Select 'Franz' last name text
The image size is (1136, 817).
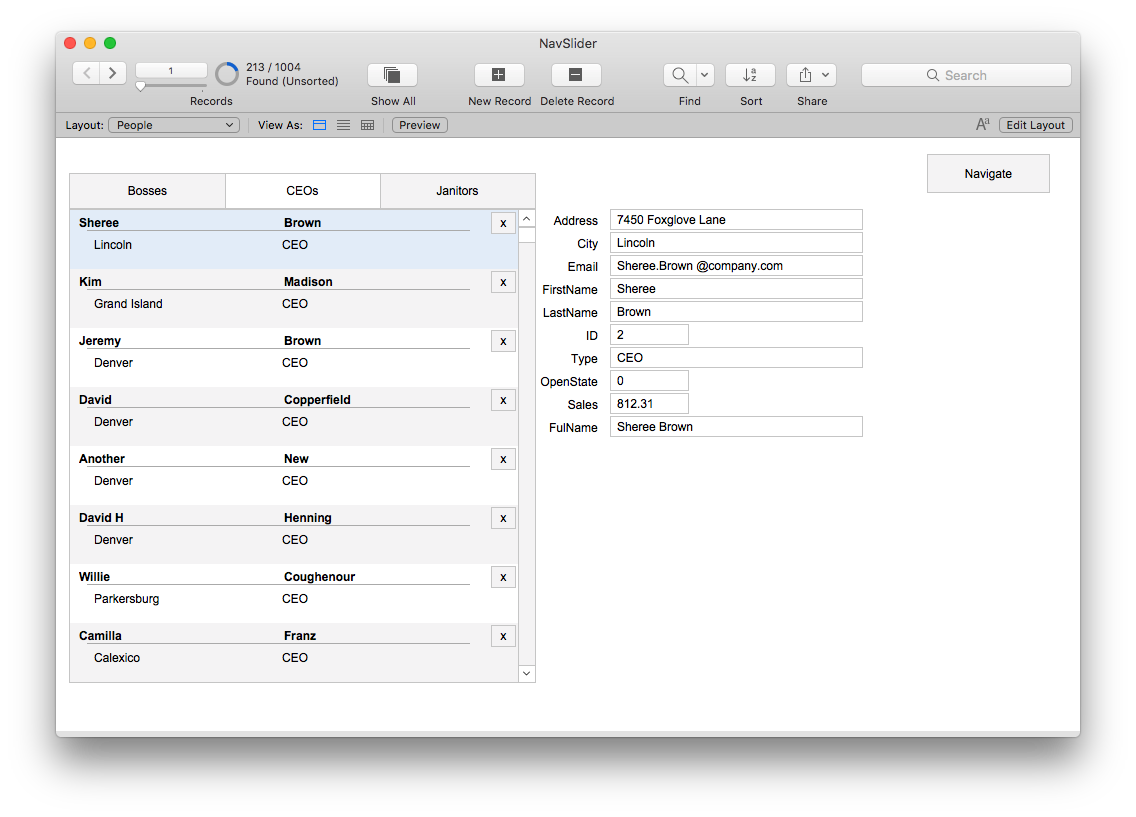pos(300,636)
